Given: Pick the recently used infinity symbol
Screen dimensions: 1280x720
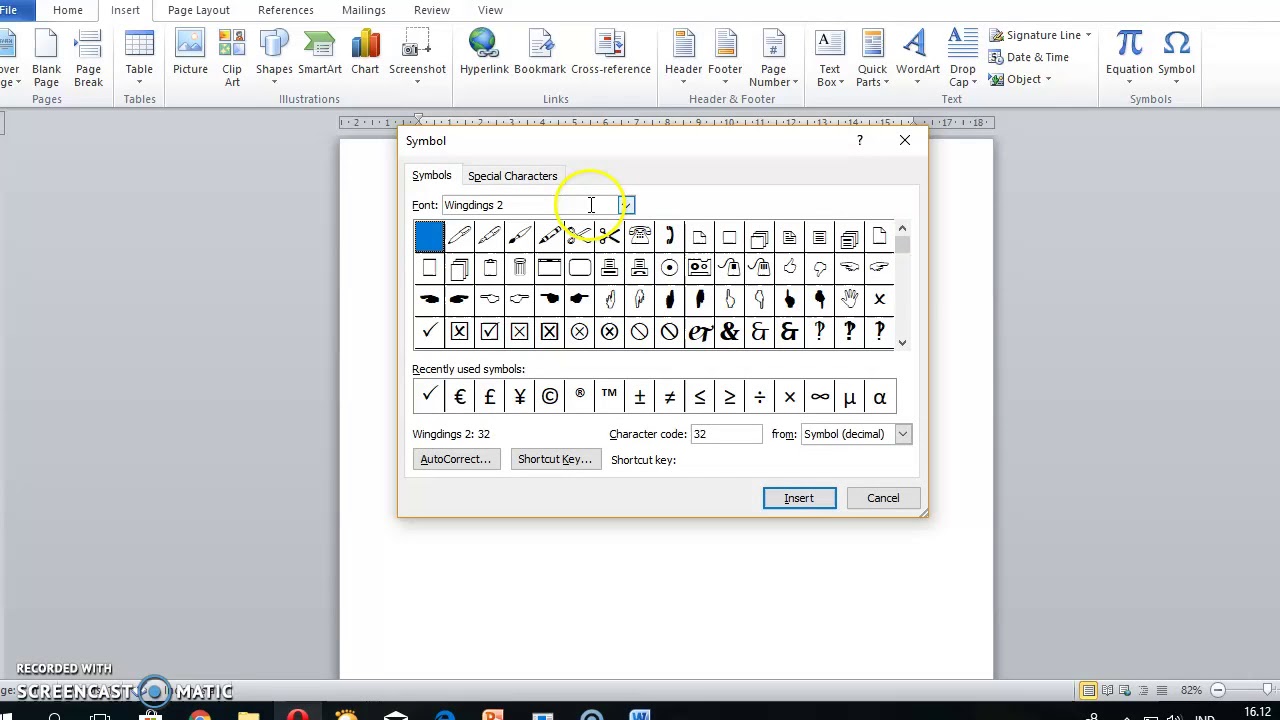Looking at the screenshot, I should (x=819, y=397).
